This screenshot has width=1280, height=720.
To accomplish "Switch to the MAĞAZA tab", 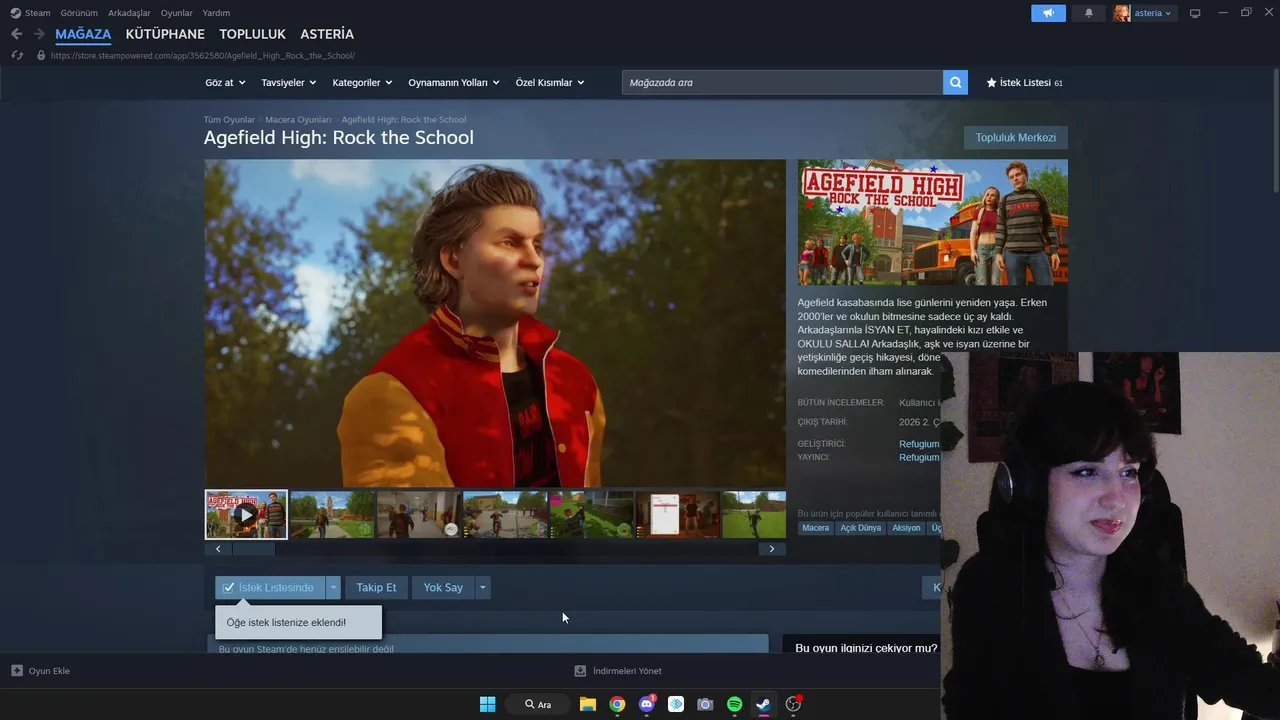I will coord(83,34).
